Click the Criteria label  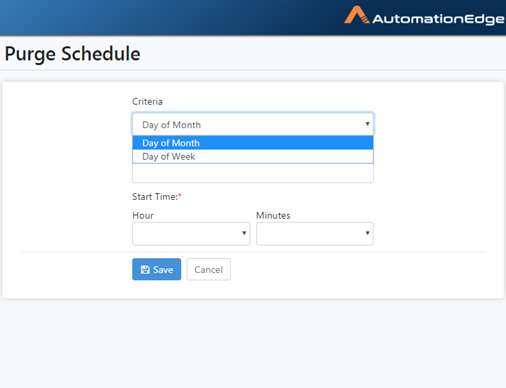tap(147, 101)
